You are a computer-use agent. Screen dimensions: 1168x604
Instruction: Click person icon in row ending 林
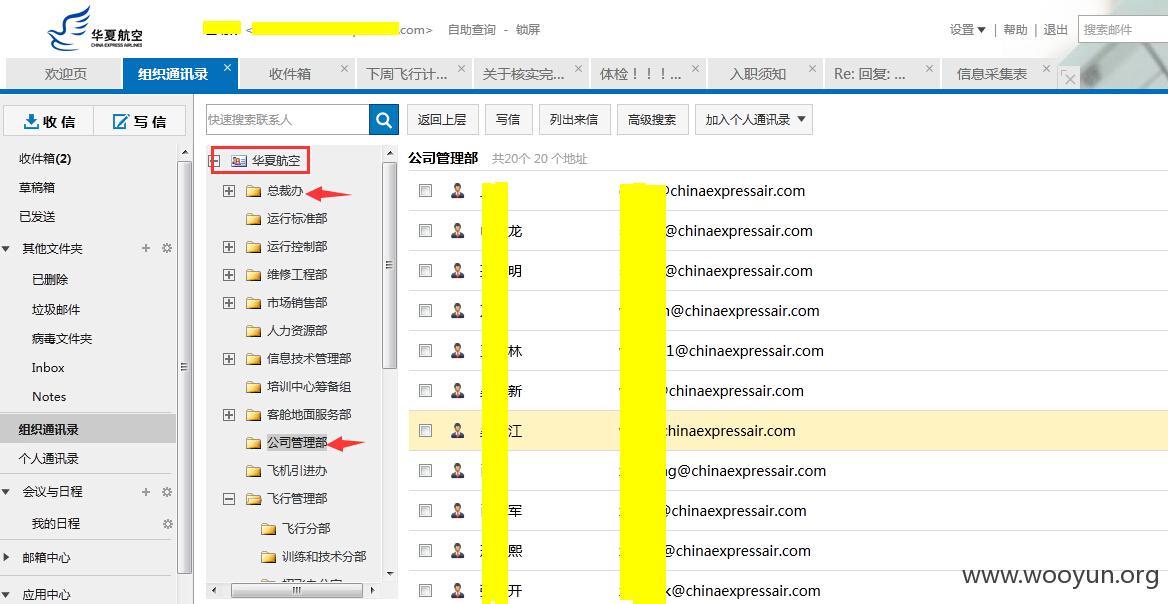457,350
